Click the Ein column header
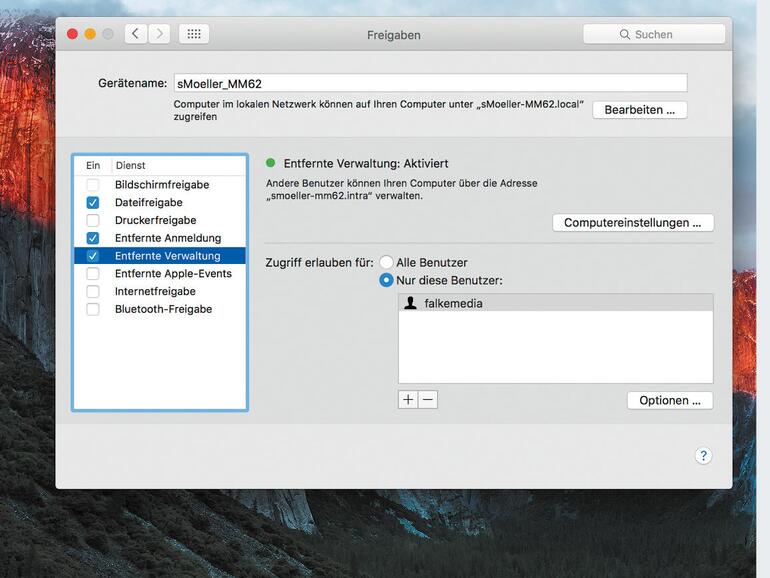770x578 pixels. point(93,165)
